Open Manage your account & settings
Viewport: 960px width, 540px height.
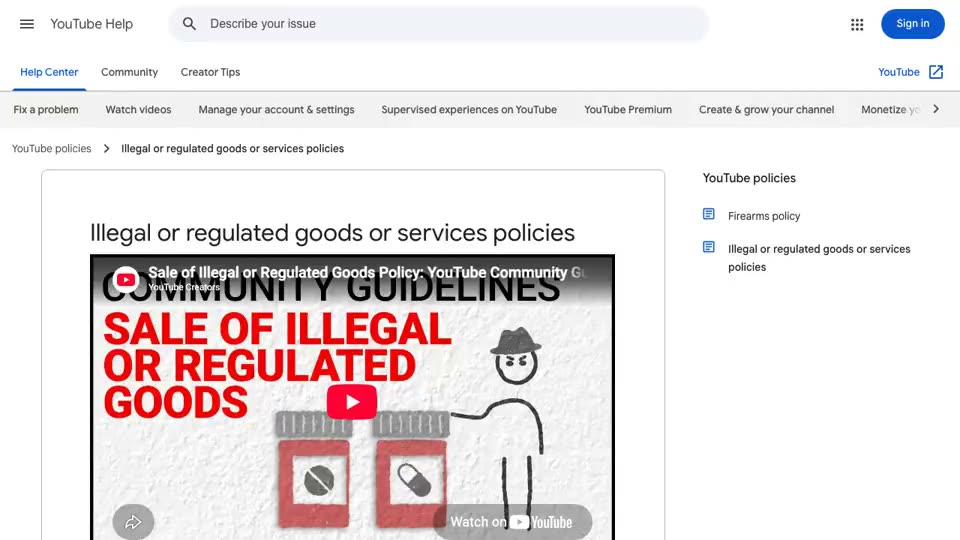coord(276,110)
